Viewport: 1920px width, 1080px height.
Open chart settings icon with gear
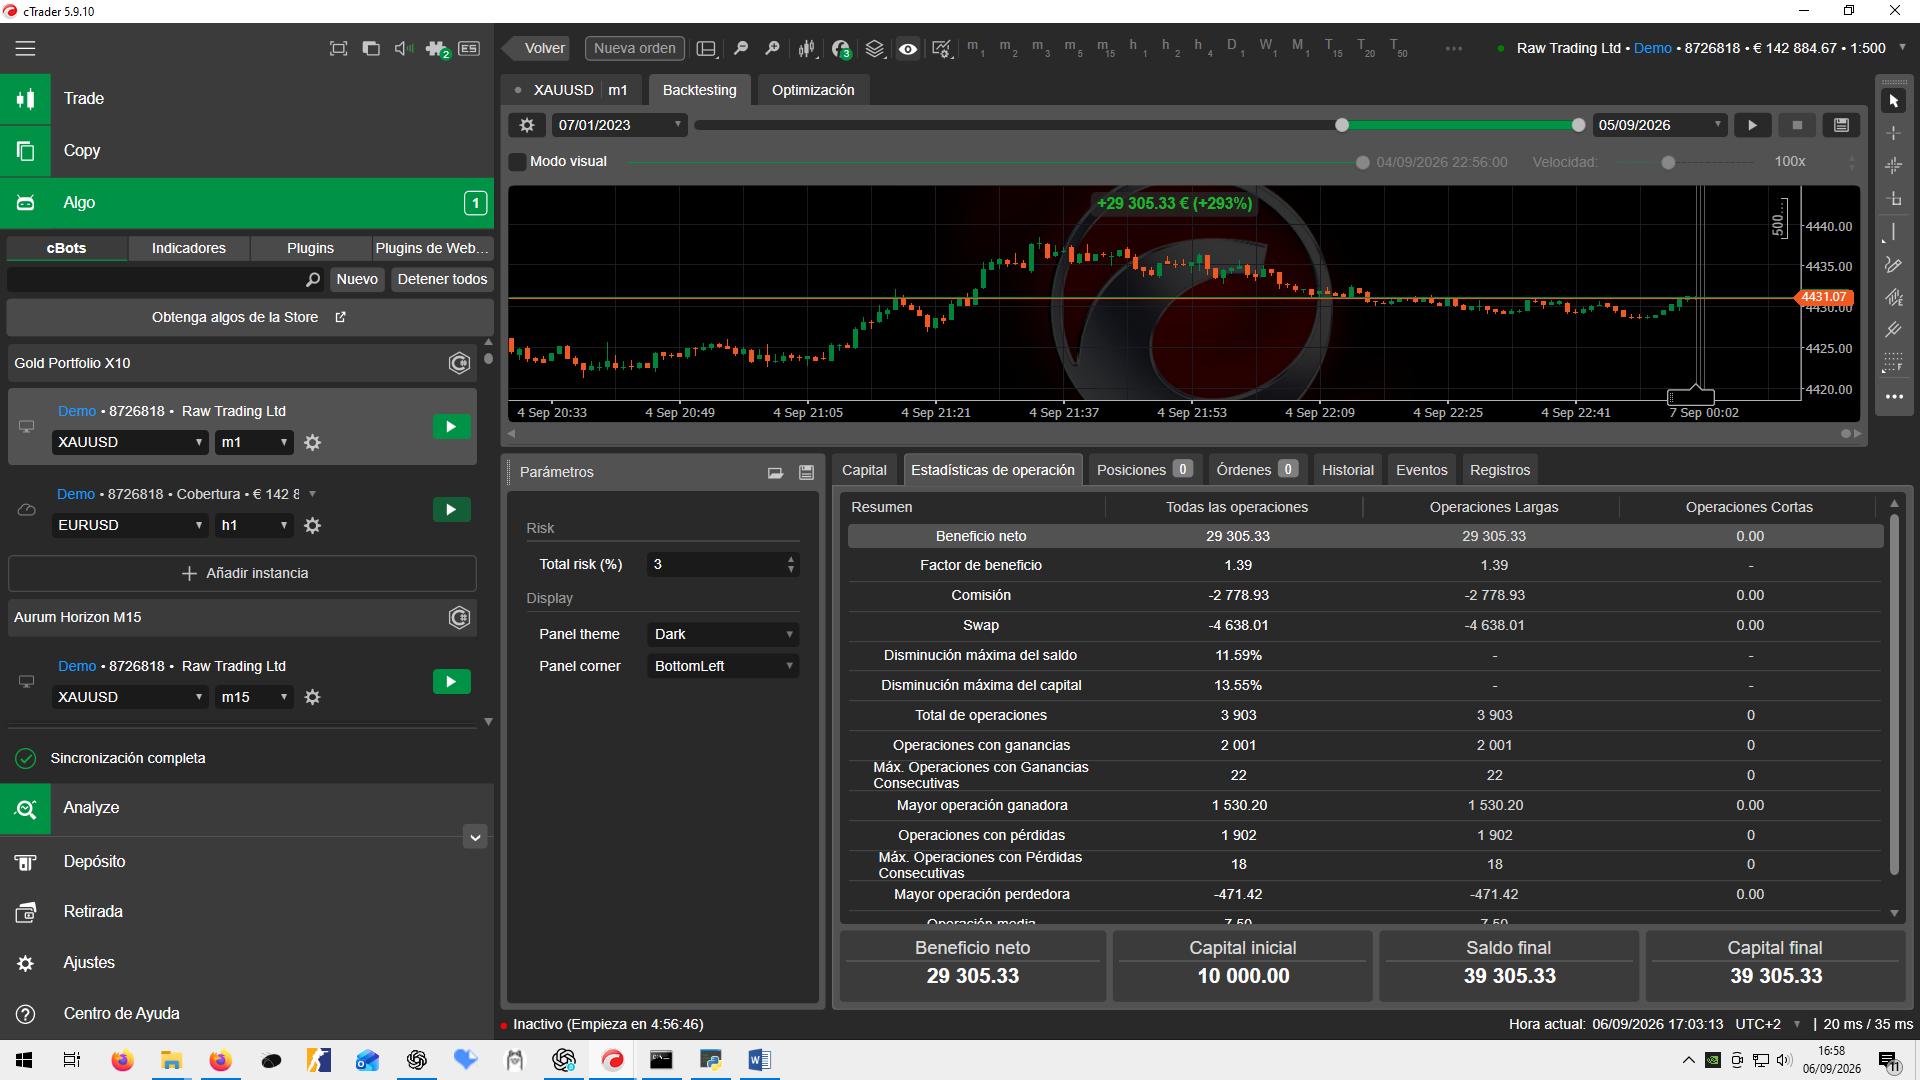pyautogui.click(x=941, y=48)
